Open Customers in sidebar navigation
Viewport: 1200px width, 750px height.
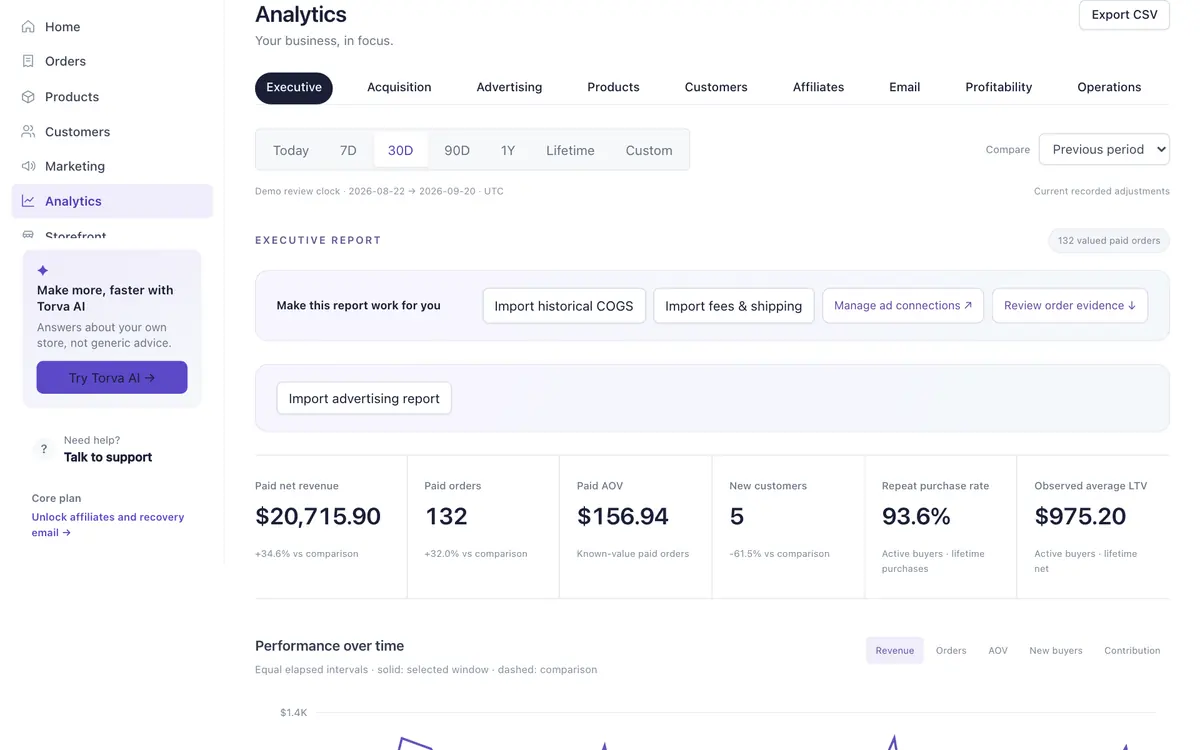[x=112, y=131]
